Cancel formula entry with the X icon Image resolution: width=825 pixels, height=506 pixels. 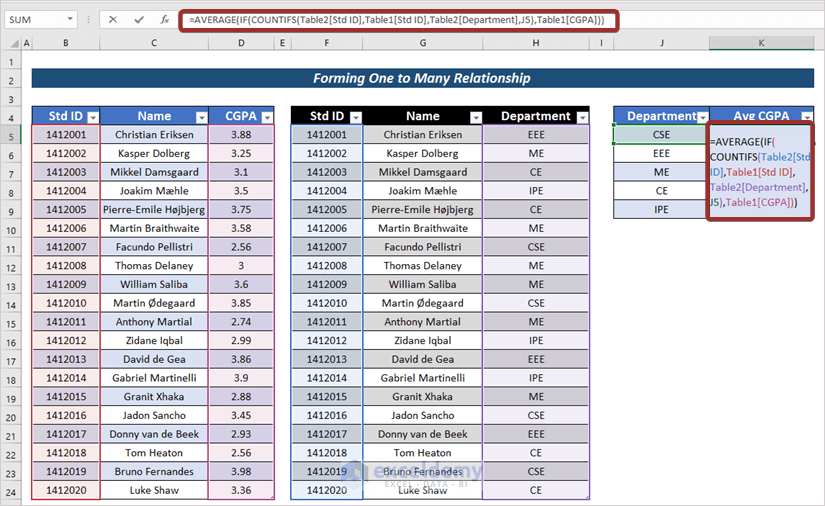(113, 20)
